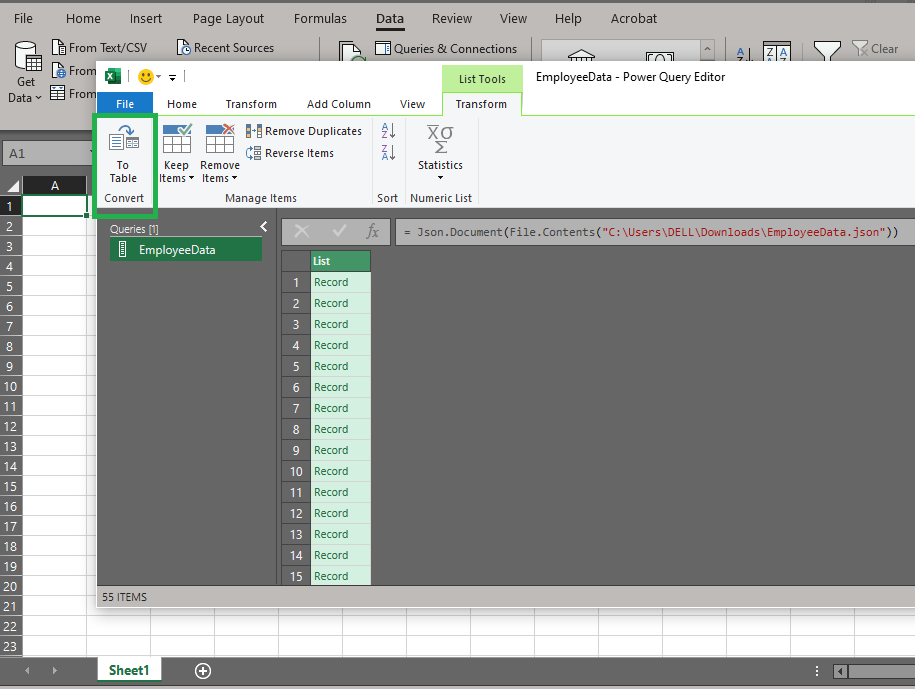Switch to Sheet1 tab
The height and width of the screenshot is (689, 915).
(129, 670)
